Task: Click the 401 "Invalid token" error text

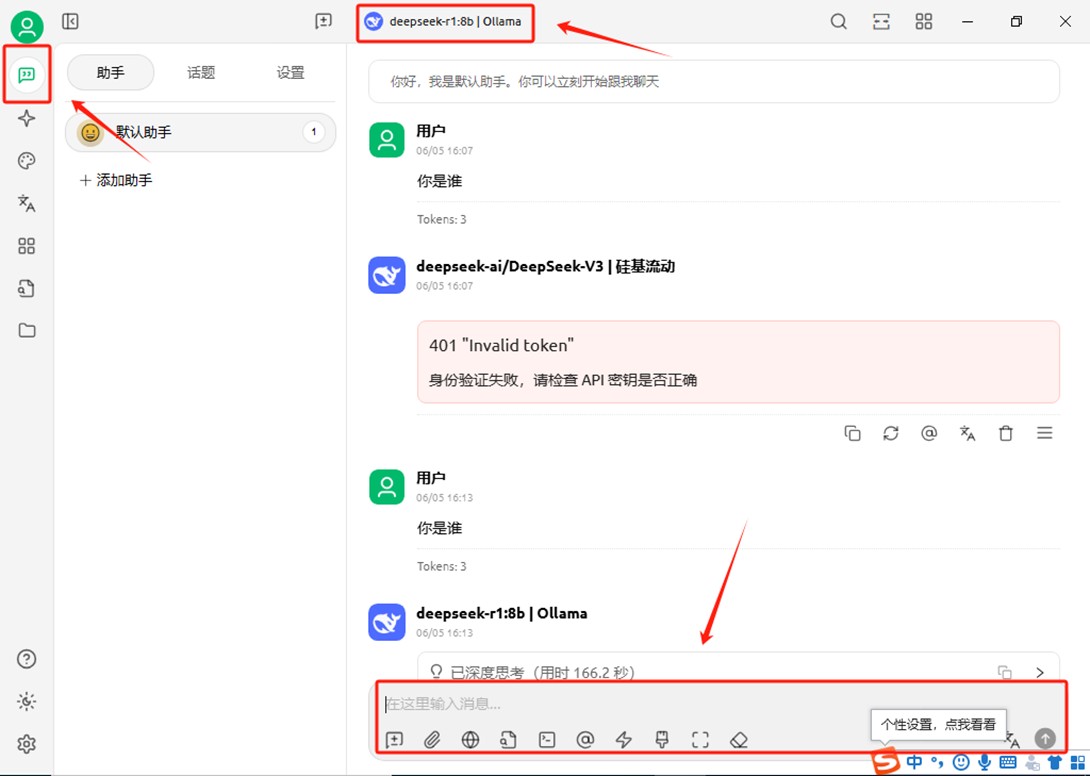Action: pyautogui.click(x=502, y=345)
